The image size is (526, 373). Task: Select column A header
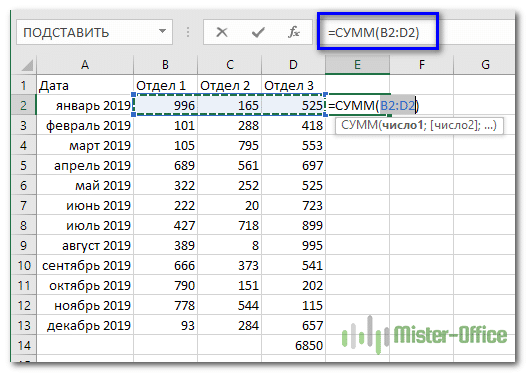[85, 65]
